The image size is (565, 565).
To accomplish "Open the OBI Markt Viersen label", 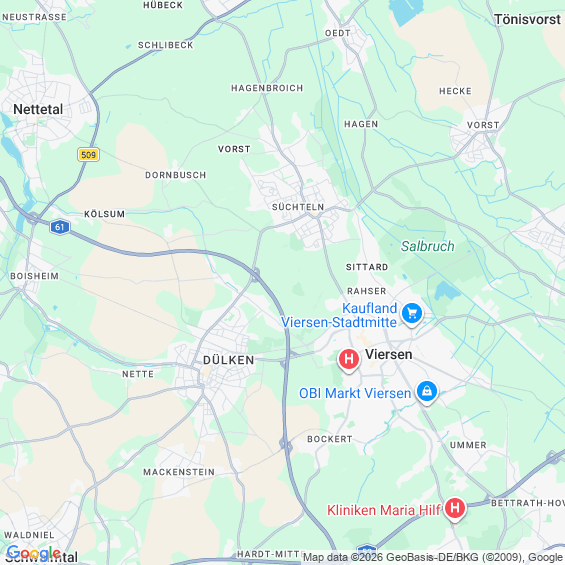I will click(355, 393).
